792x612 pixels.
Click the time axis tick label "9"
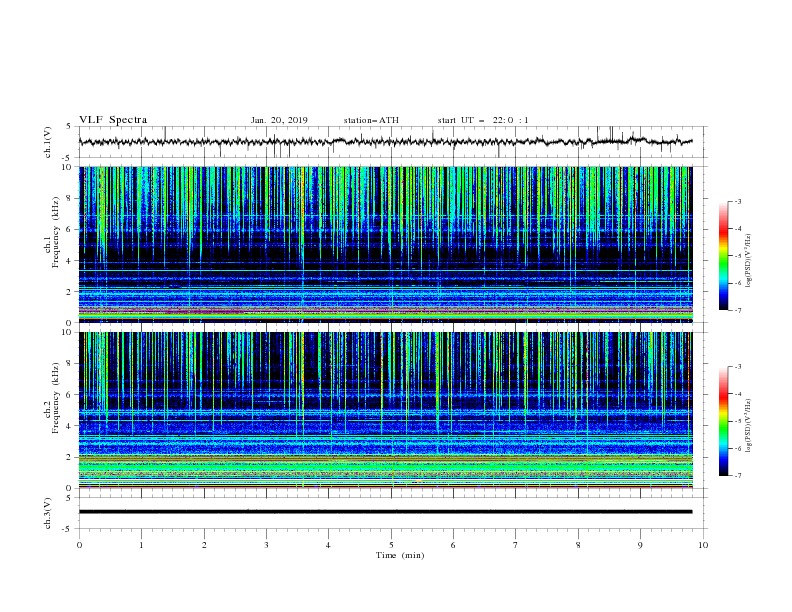pyautogui.click(x=640, y=545)
